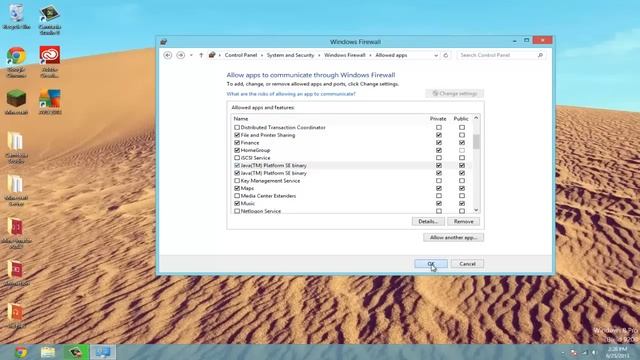Screen dimensions: 640x360
Task: Uncheck Maps Public checkbox
Action: coord(462,188)
